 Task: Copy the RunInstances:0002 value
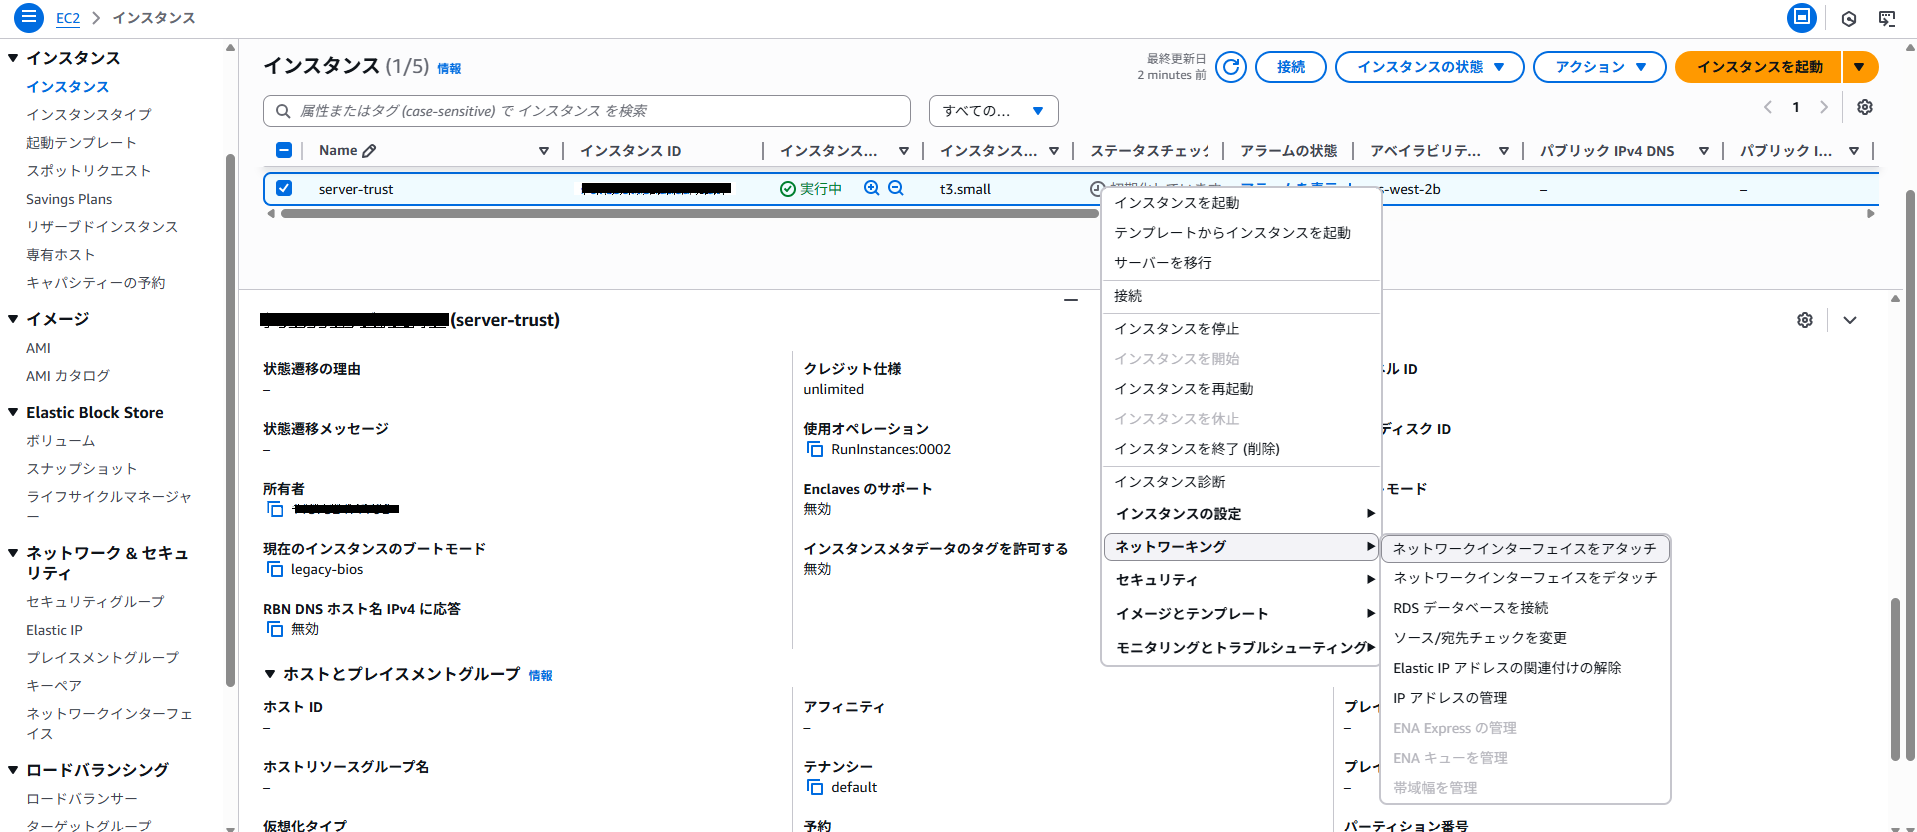[x=815, y=449]
